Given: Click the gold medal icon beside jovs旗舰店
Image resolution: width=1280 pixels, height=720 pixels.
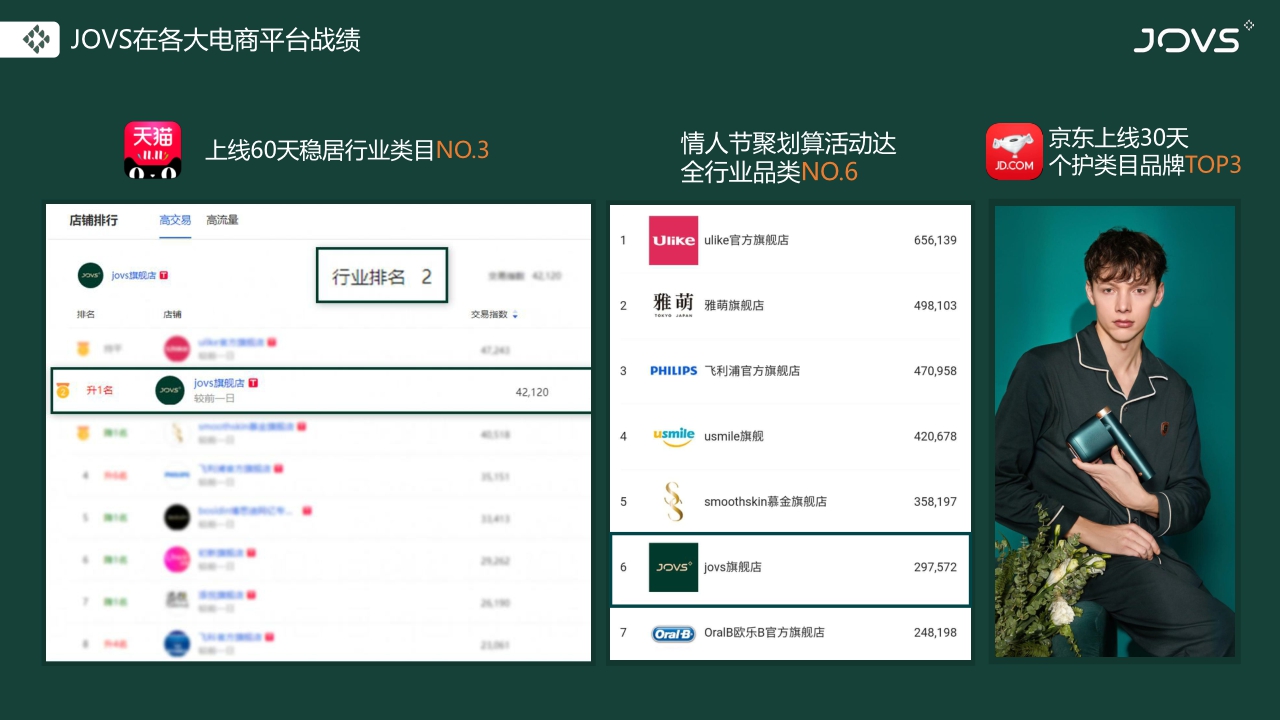Looking at the screenshot, I should pyautogui.click(x=62, y=390).
